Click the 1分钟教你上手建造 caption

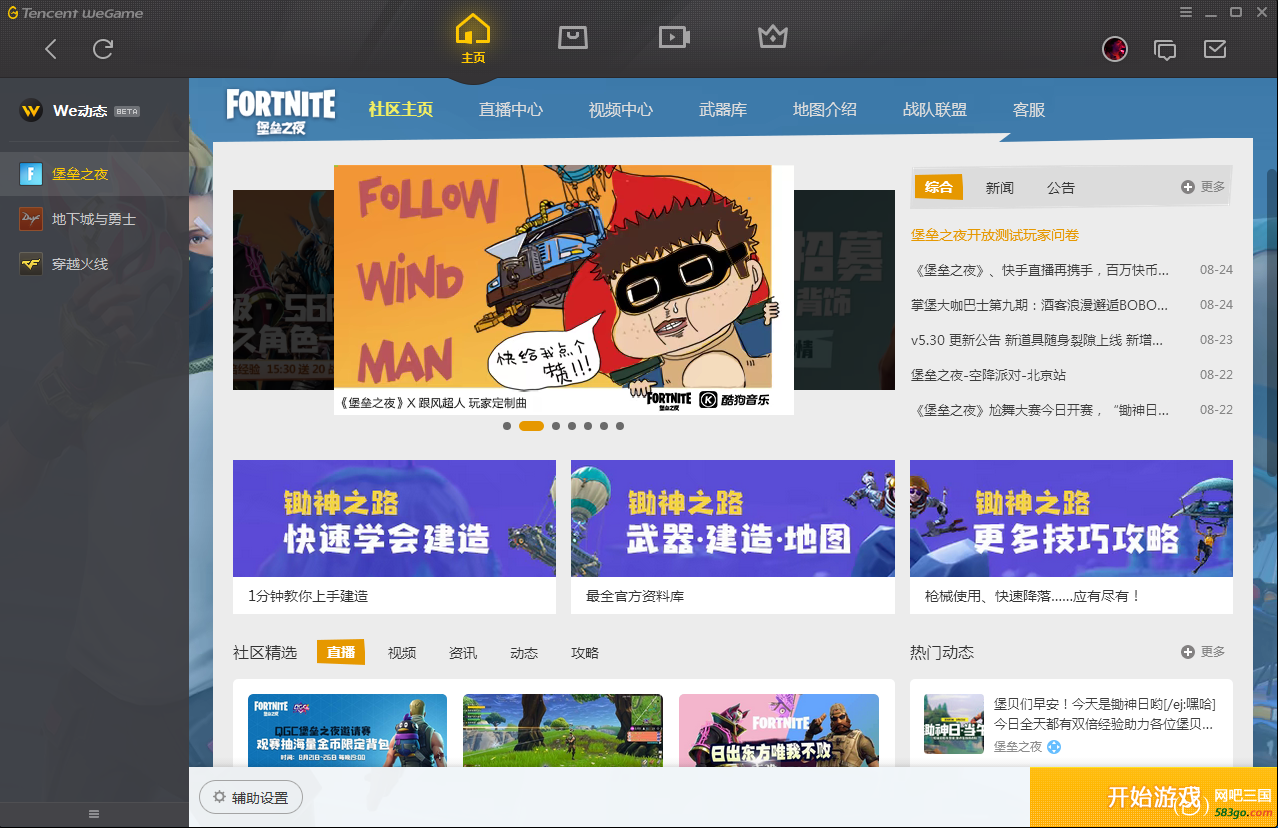(x=308, y=596)
